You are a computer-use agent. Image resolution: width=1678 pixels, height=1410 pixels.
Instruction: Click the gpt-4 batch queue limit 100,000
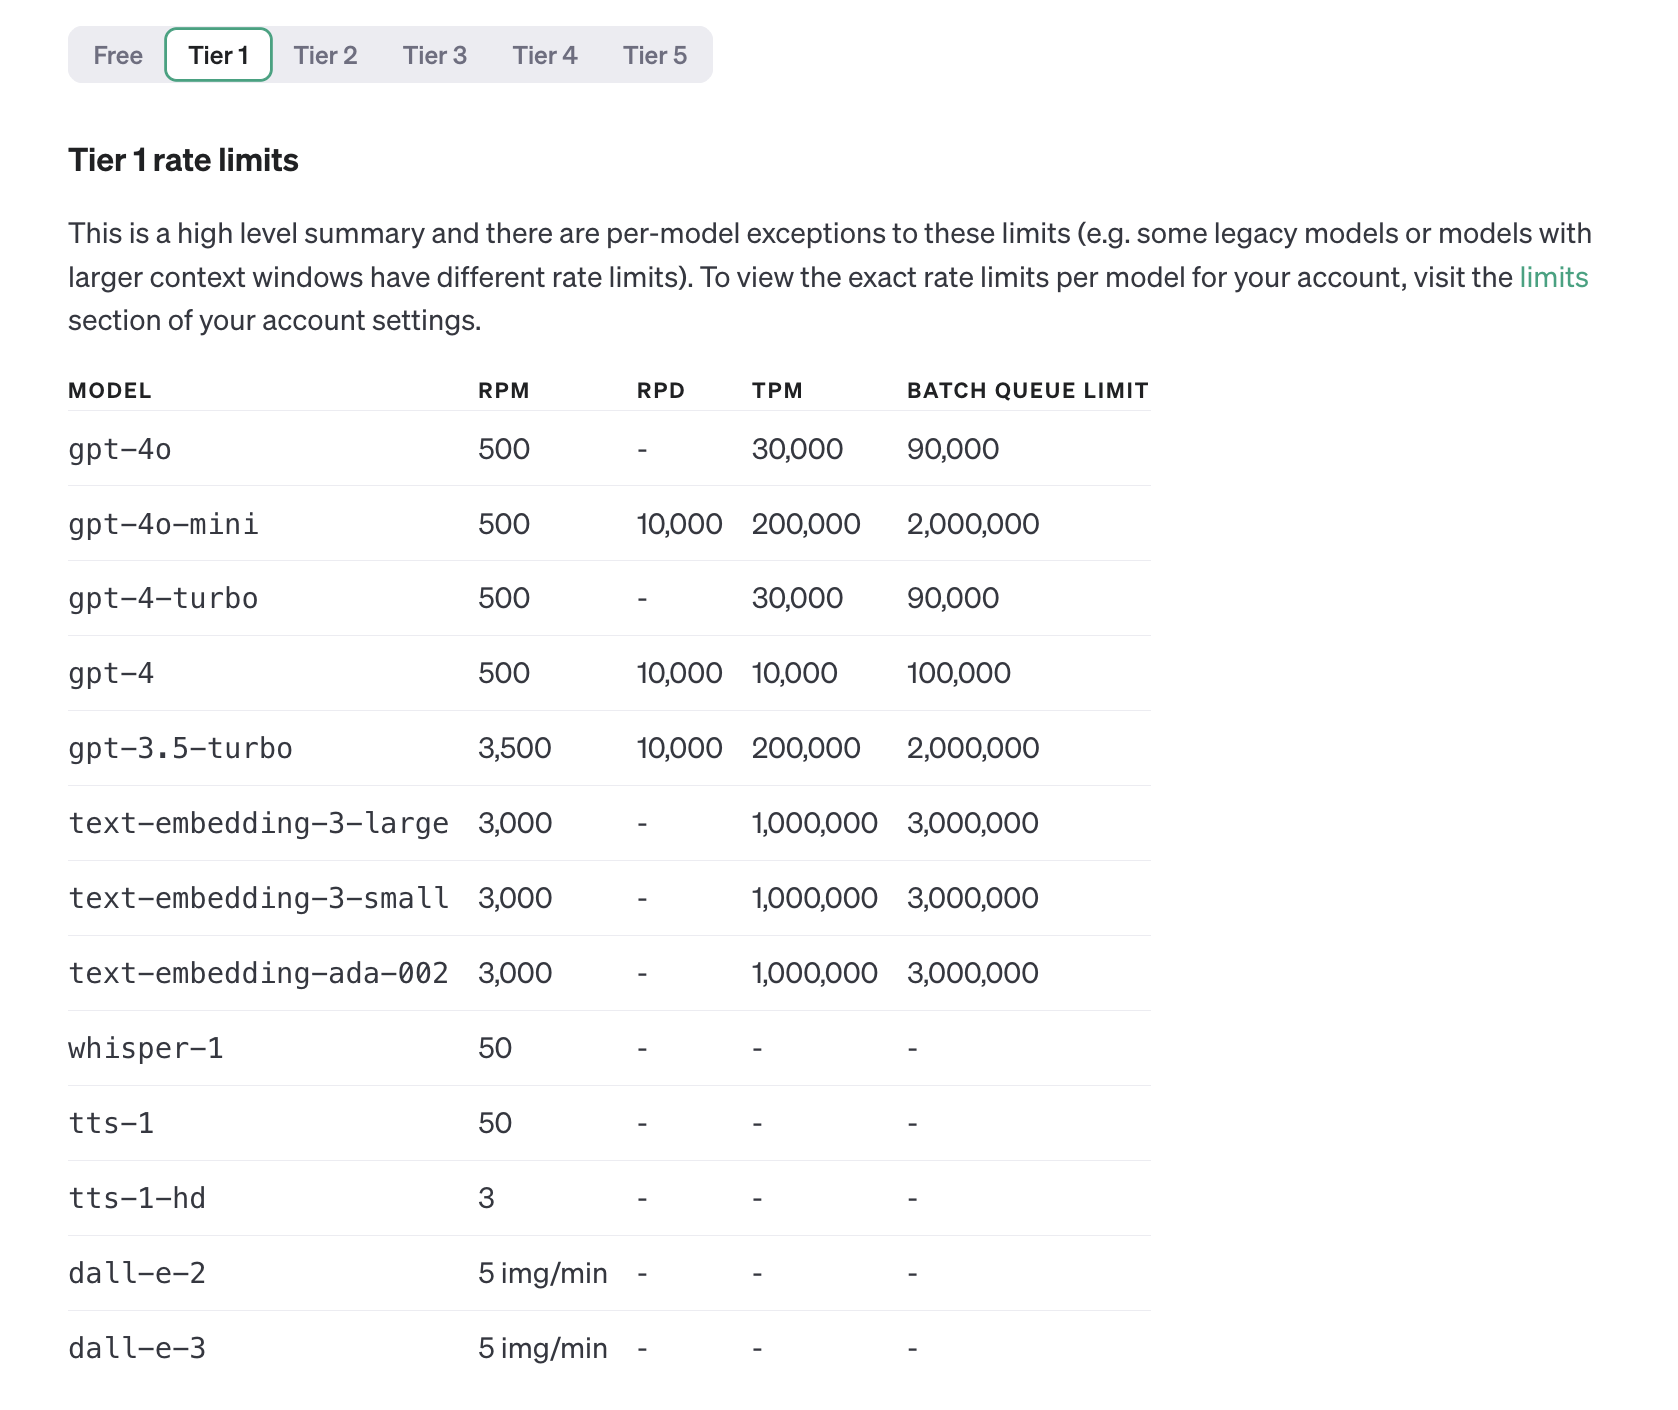pyautogui.click(x=959, y=673)
